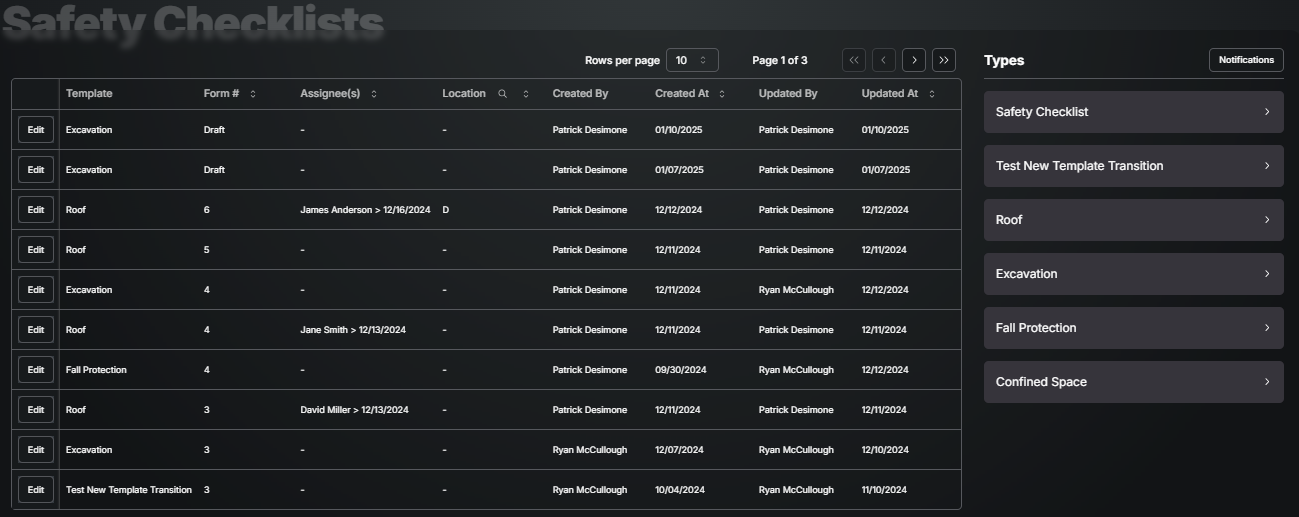
Task: Go to the next page
Action: tap(914, 60)
